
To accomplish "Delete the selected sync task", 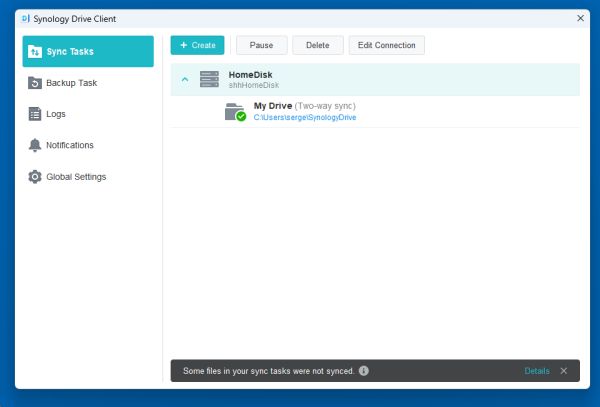I will click(x=318, y=45).
